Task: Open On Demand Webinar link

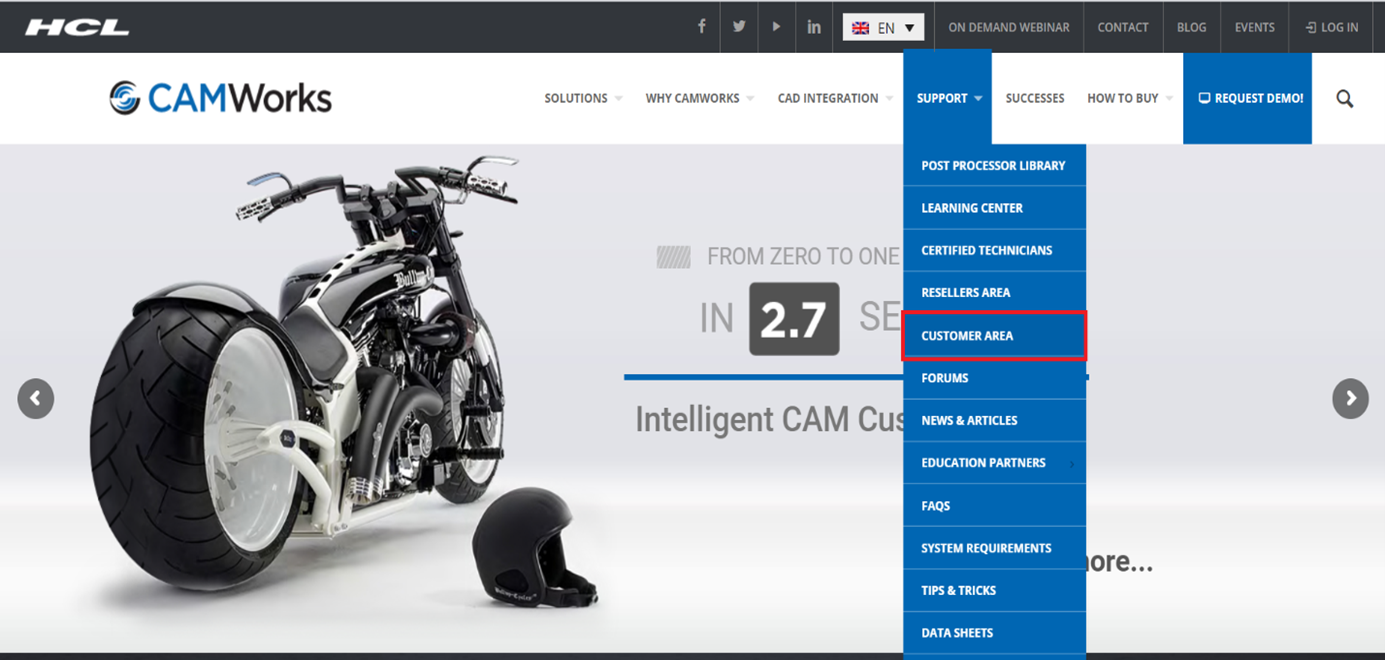Action: [1009, 27]
